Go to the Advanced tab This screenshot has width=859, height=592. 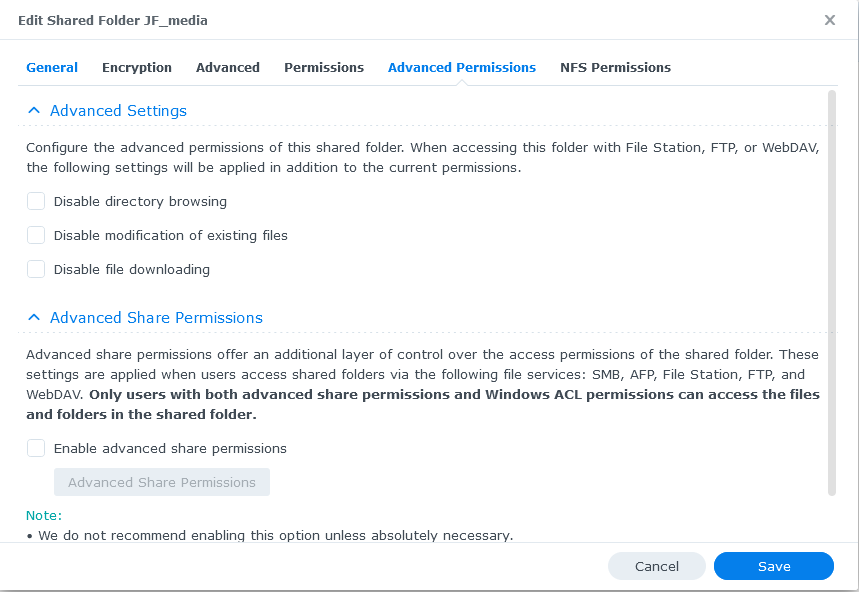pos(228,68)
